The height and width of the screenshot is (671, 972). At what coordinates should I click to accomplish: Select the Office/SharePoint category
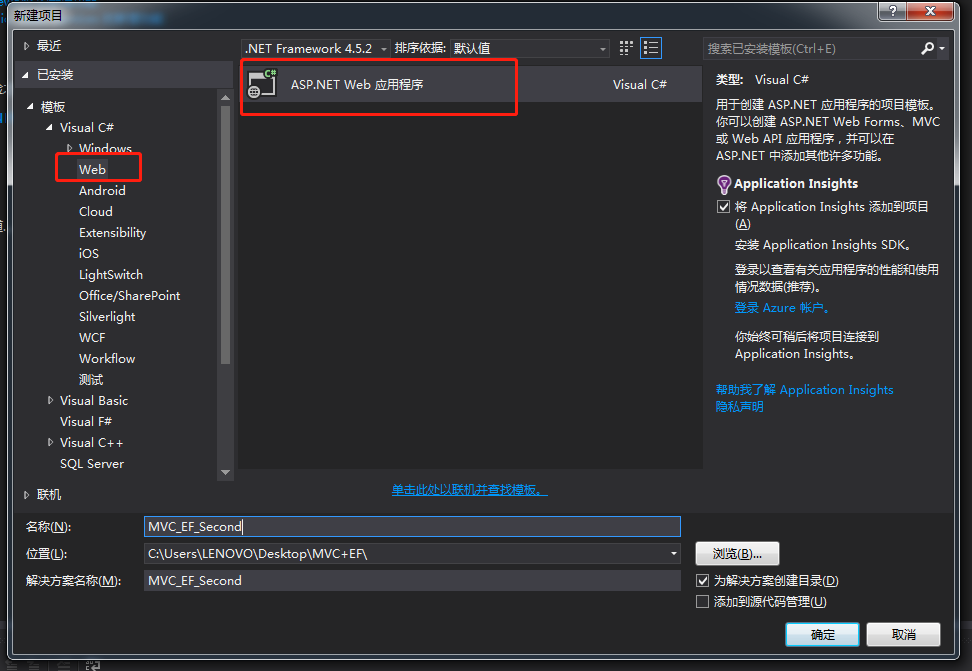(x=130, y=296)
